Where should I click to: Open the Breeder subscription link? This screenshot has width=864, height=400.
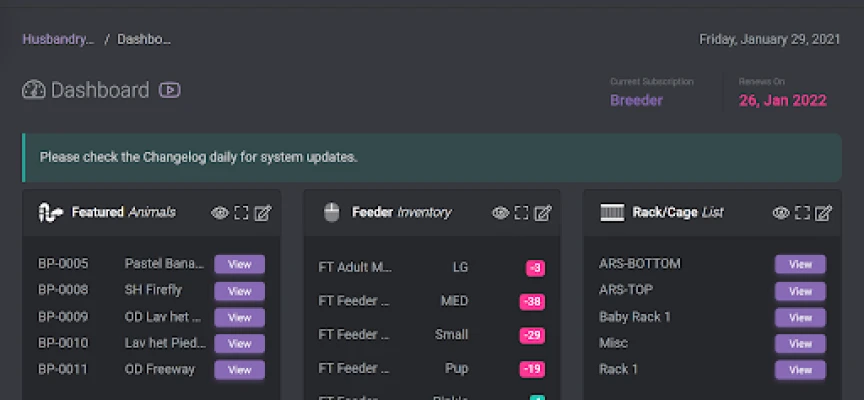[x=636, y=100]
